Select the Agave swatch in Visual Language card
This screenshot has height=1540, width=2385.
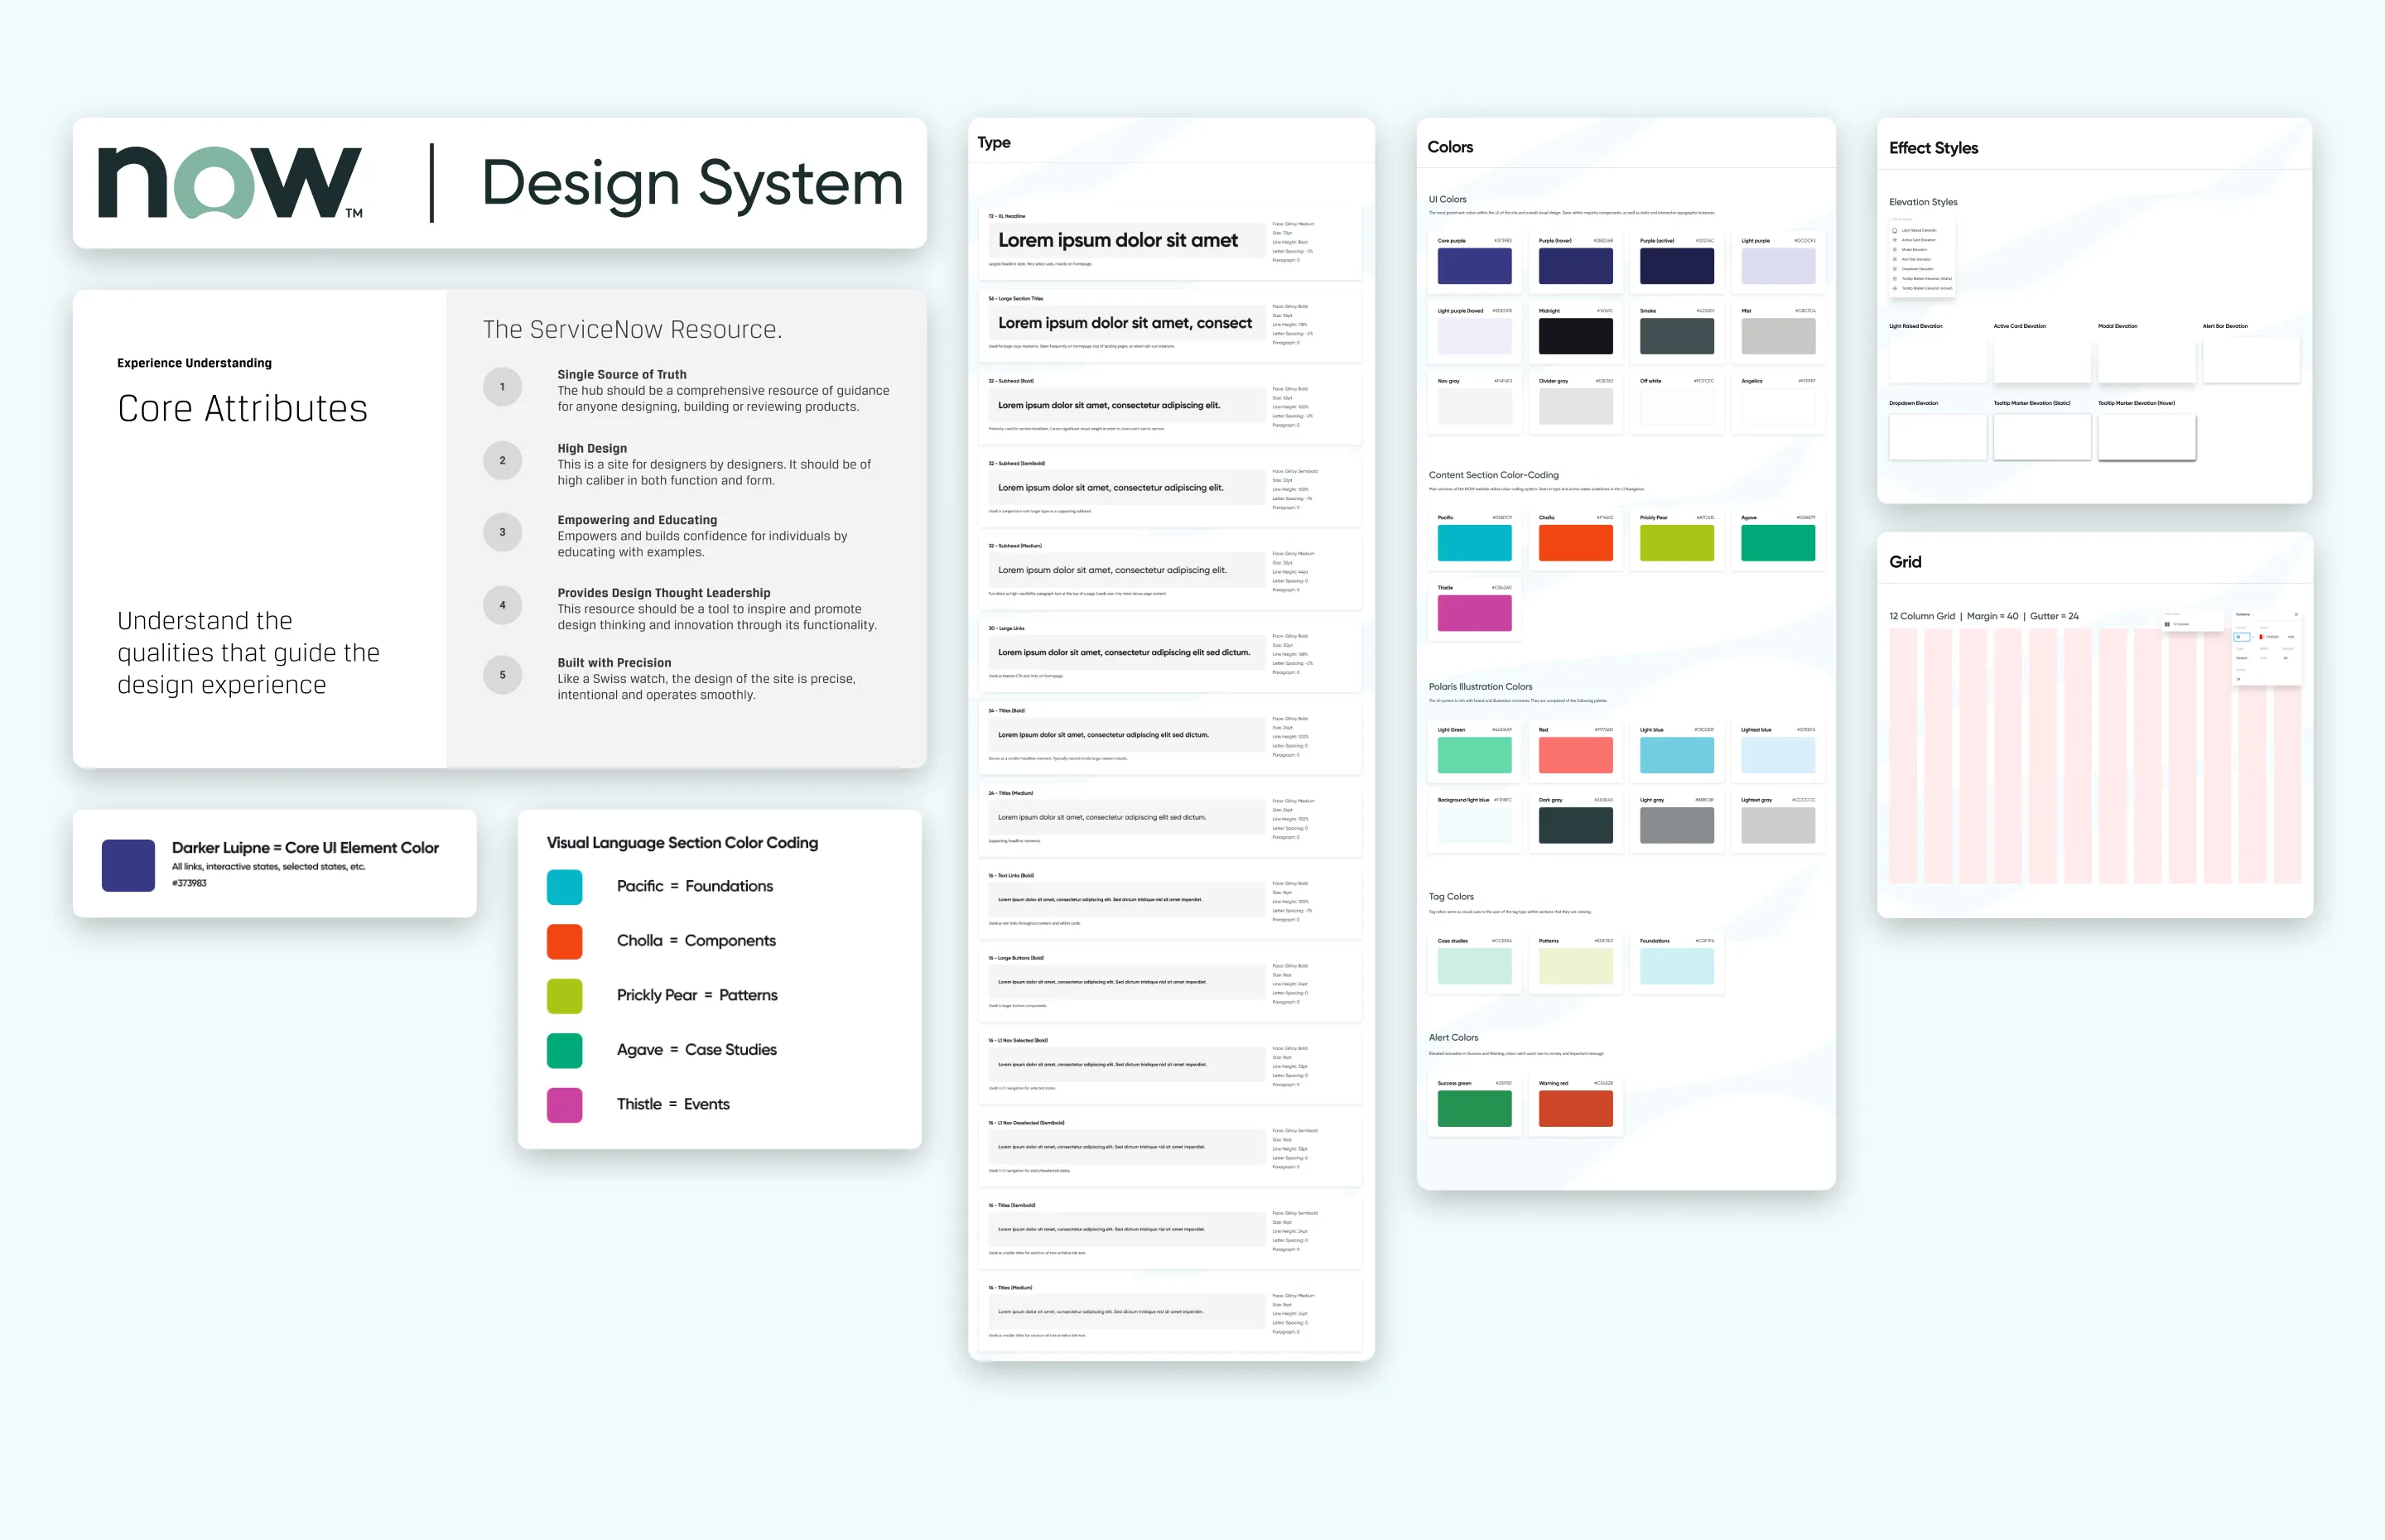(565, 1051)
